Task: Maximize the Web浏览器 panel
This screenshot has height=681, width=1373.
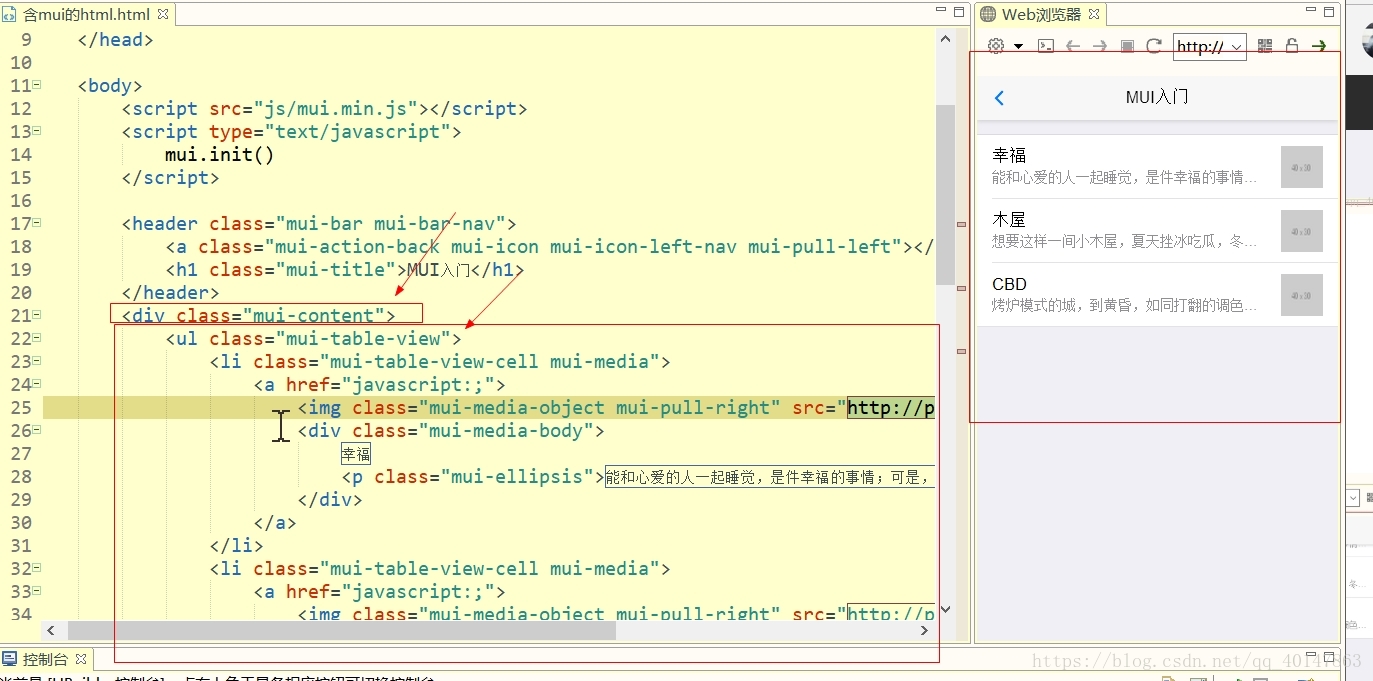Action: tap(1330, 12)
